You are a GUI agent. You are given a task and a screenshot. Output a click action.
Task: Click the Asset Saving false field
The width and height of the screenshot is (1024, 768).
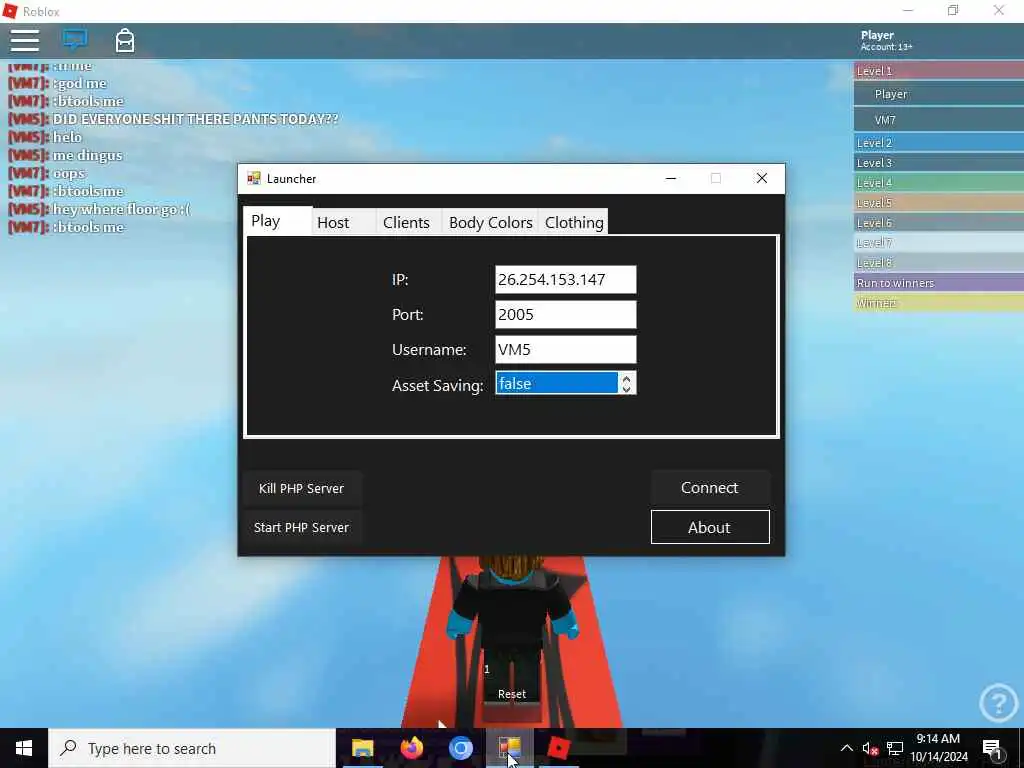click(x=556, y=383)
